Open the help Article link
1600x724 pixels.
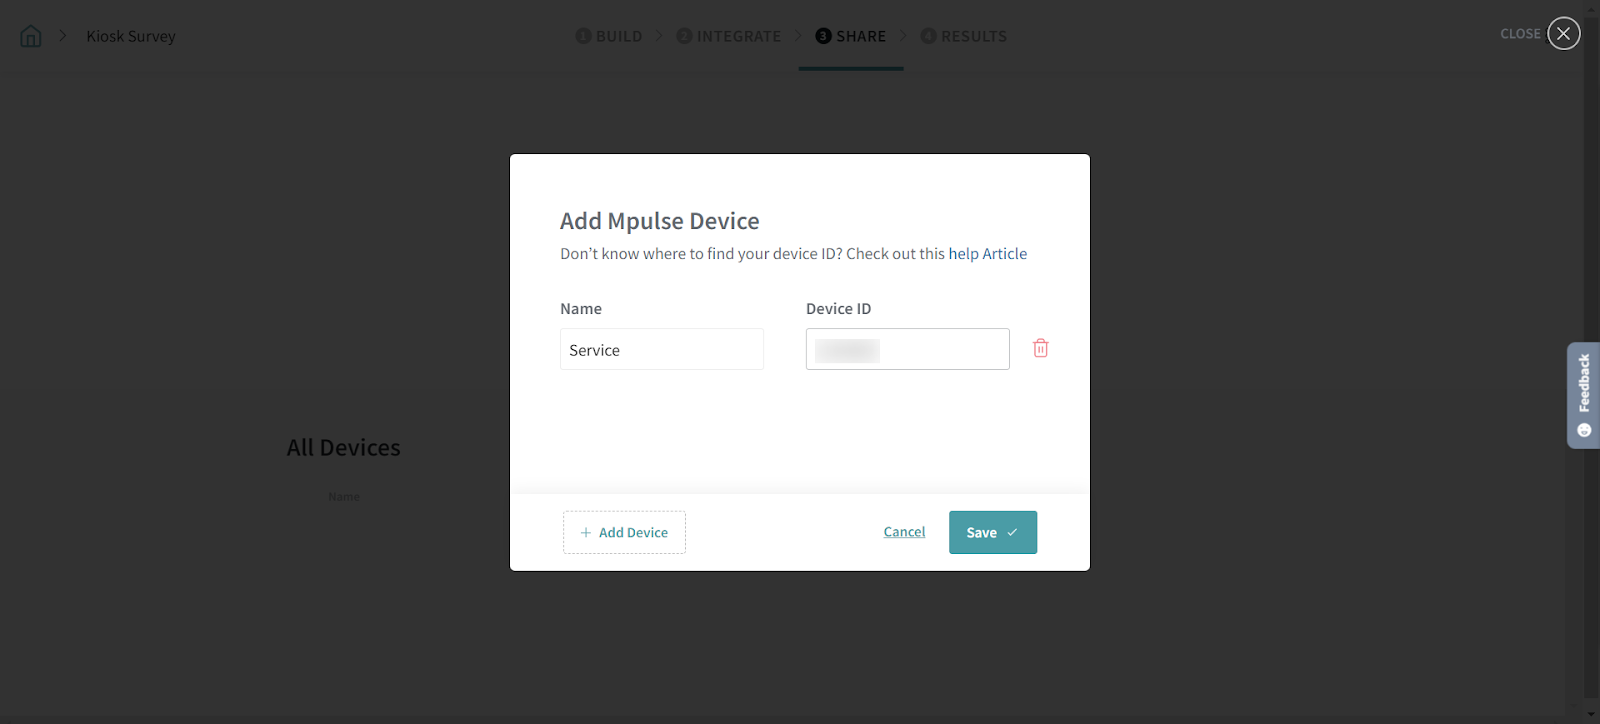987,254
